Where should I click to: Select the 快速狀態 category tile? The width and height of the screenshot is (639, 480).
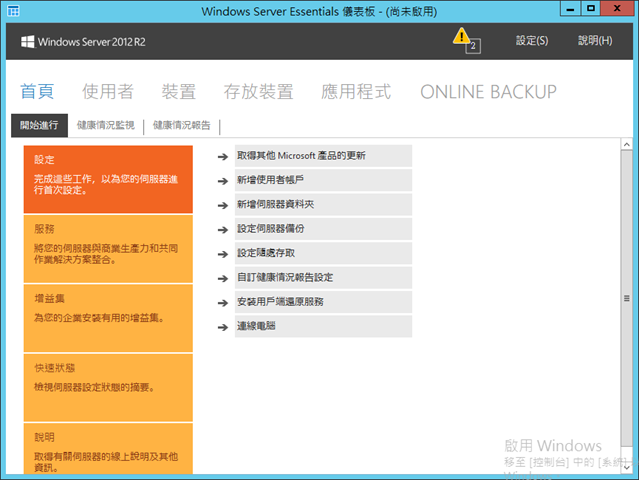[x=108, y=388]
